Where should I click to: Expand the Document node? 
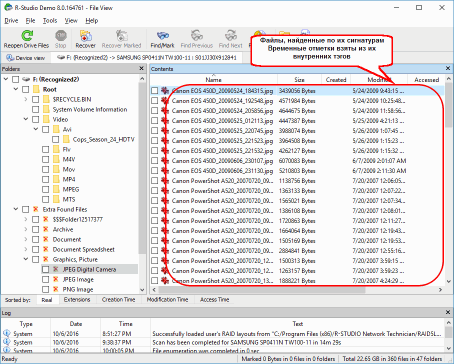tap(26, 239)
